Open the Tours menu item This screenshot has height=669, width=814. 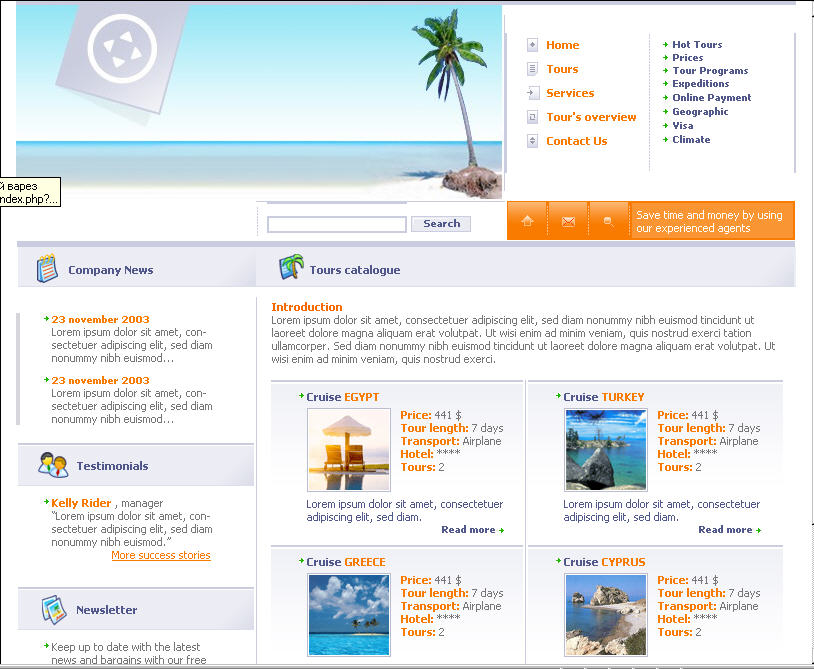(562, 69)
